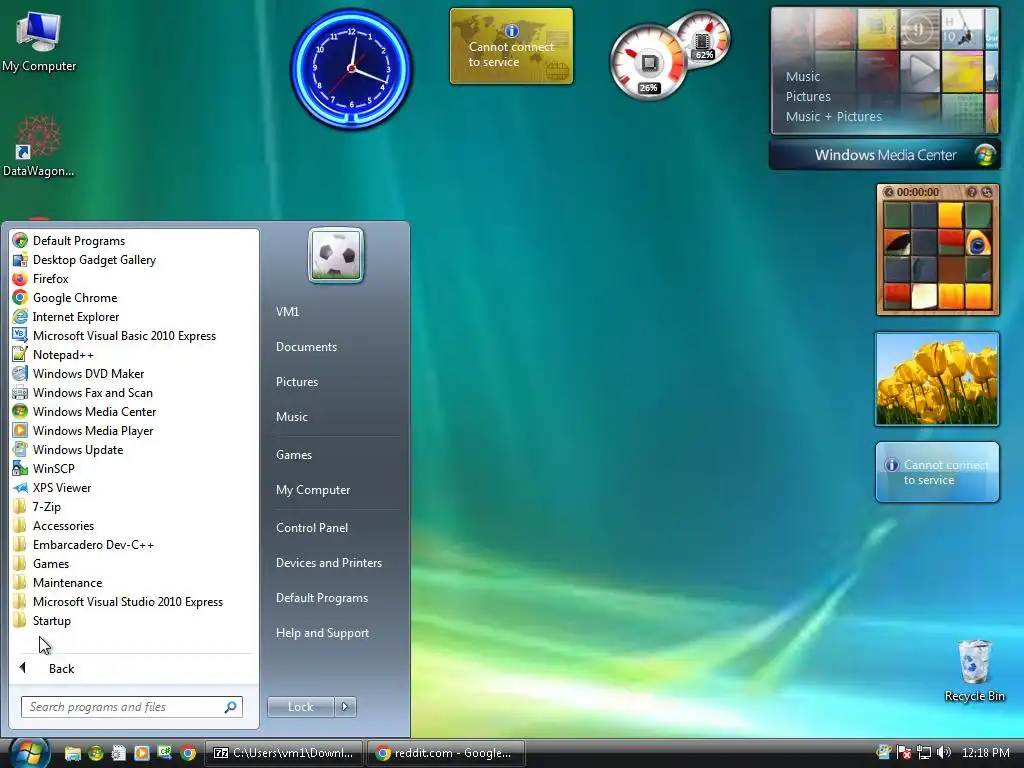Screen dimensions: 1024x768
Task: Launch Windows Media Player from the quick launch
Action: (142, 754)
